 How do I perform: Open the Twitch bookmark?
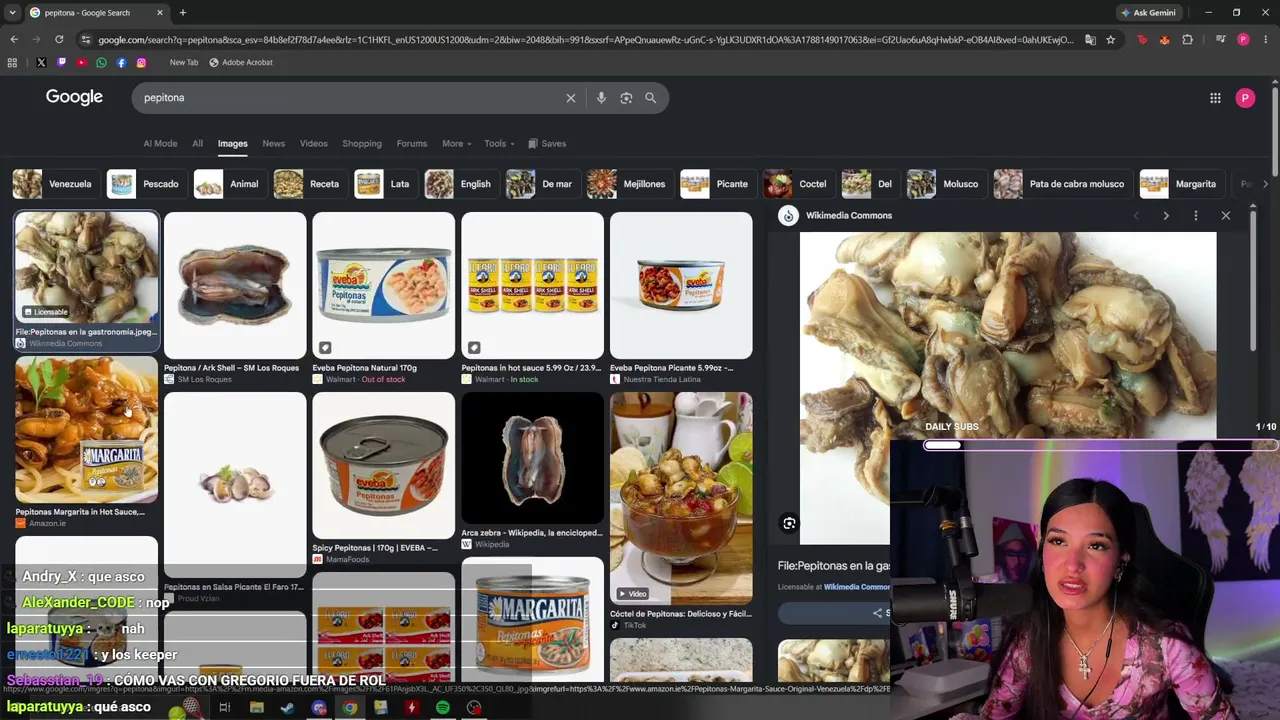pyautogui.click(x=61, y=62)
